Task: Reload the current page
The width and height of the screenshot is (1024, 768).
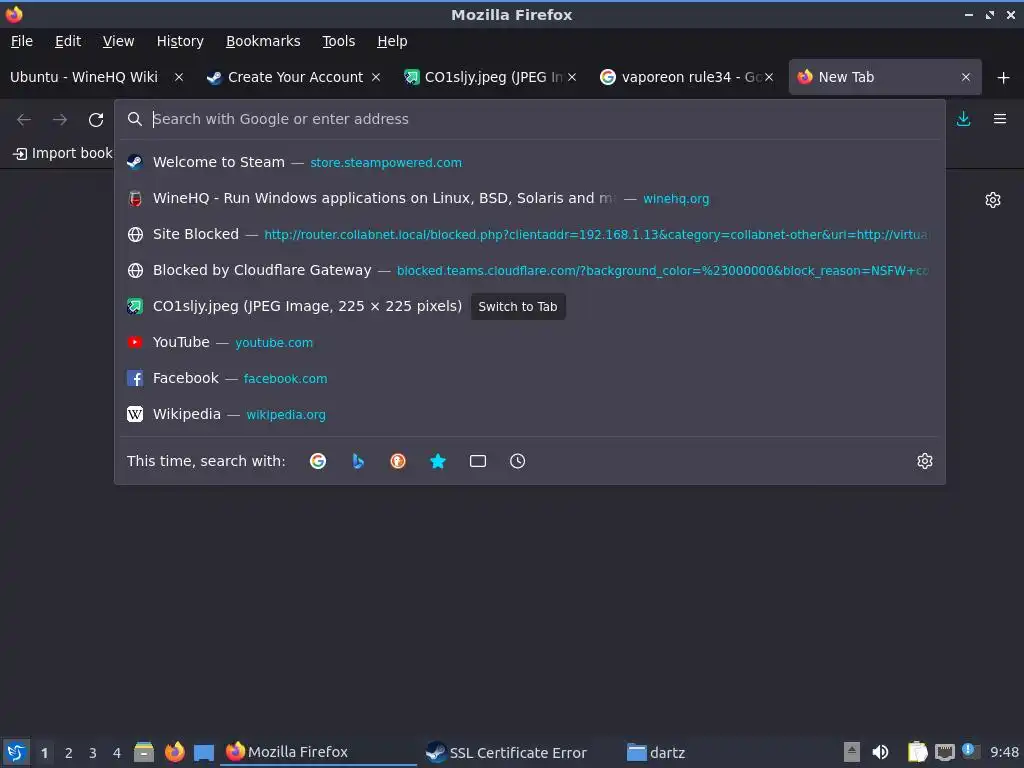Action: click(x=96, y=120)
